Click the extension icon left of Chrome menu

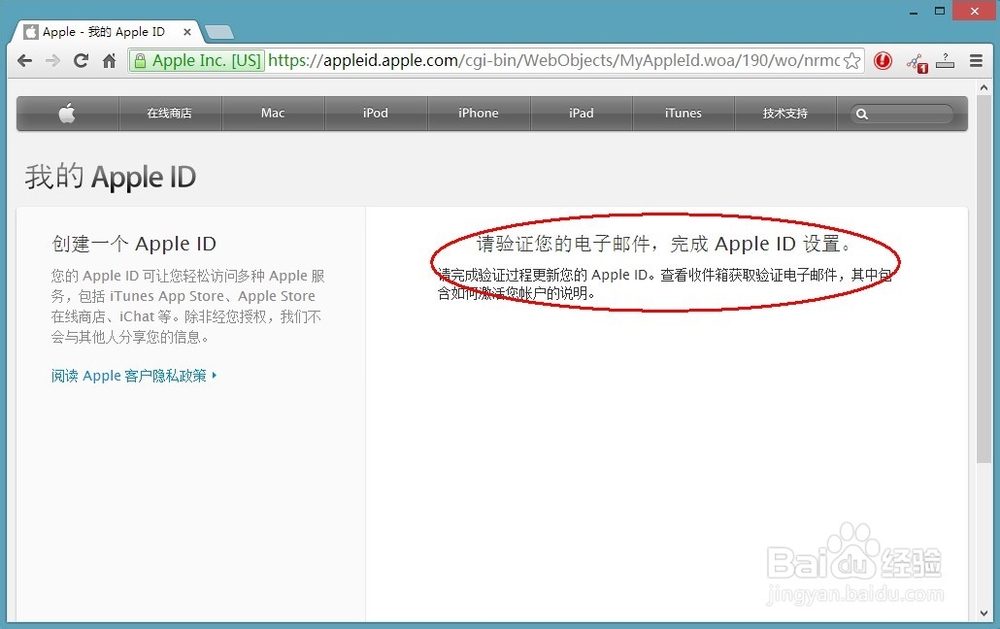[x=945, y=61]
